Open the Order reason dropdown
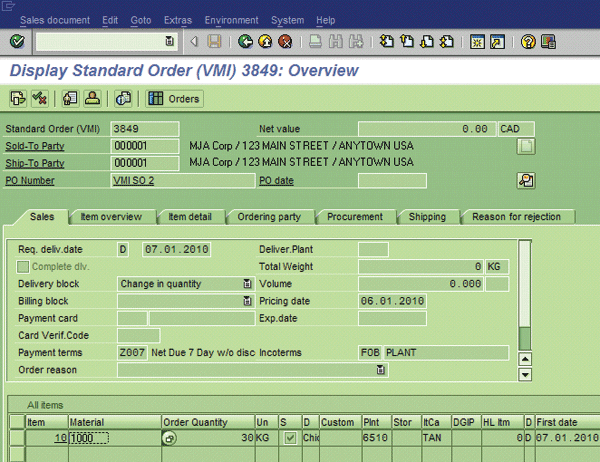 click(x=380, y=370)
